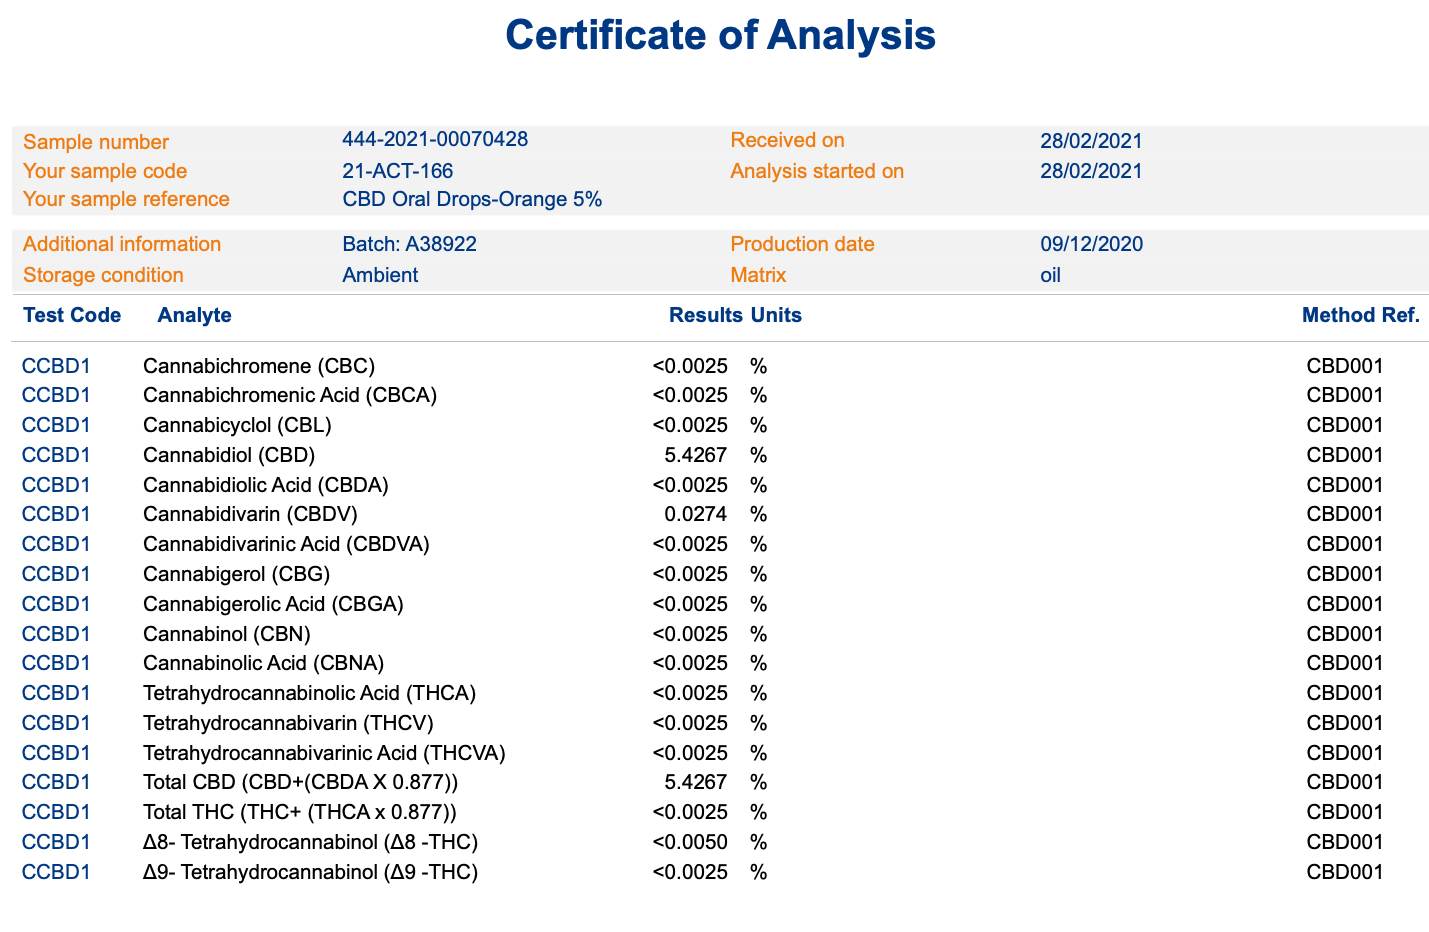Image resolution: width=1429 pixels, height=932 pixels.
Task: Click the Total CBD formula row label
Action: point(300,782)
